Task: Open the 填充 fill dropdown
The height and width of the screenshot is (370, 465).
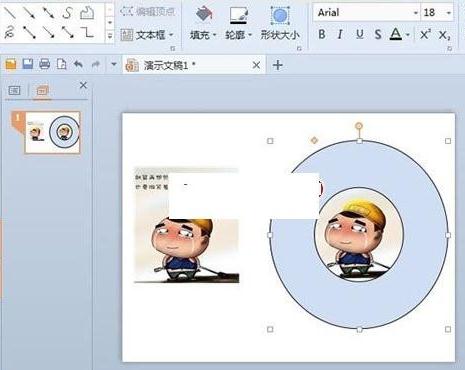Action: 203,23
